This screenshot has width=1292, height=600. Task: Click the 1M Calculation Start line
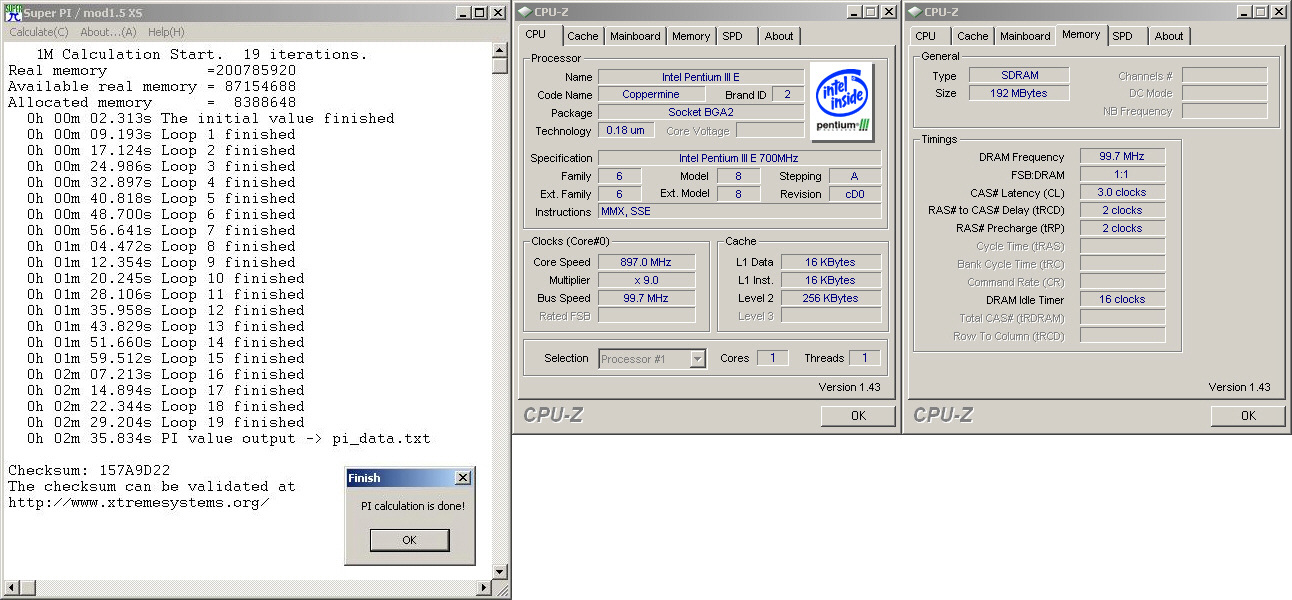click(x=201, y=54)
